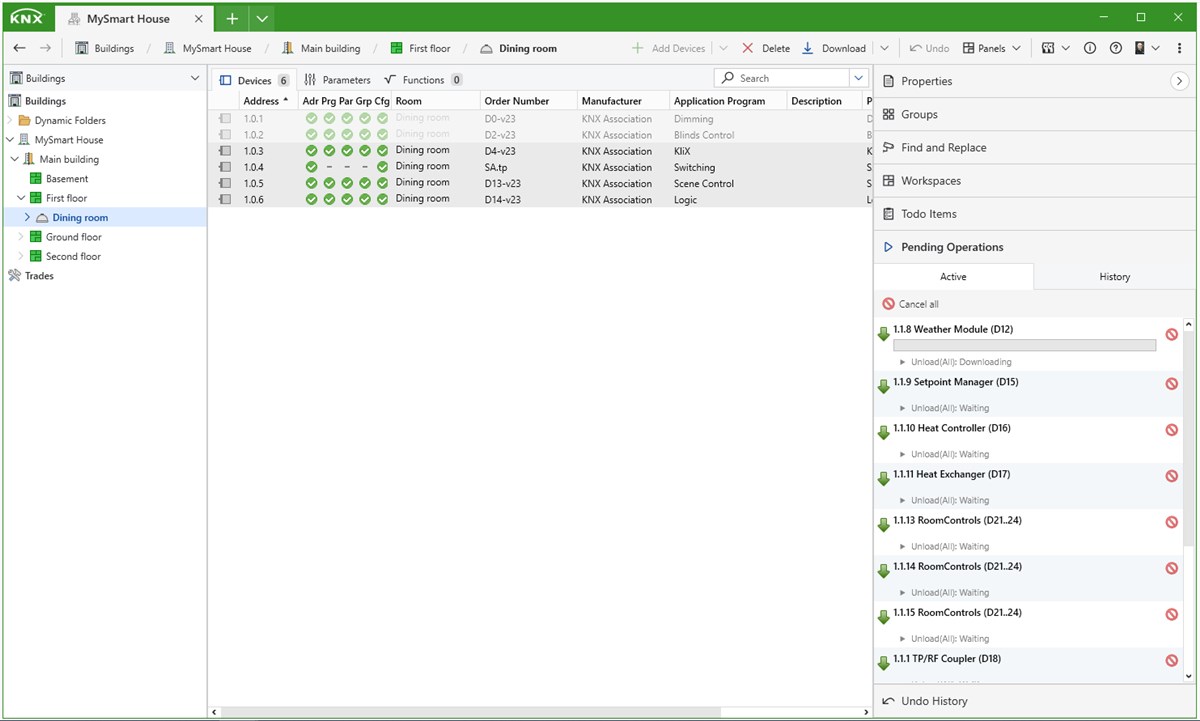Viewport: 1200px width, 721px height.
Task: Cancel the Weather Module (D12) download
Action: tap(1171, 335)
